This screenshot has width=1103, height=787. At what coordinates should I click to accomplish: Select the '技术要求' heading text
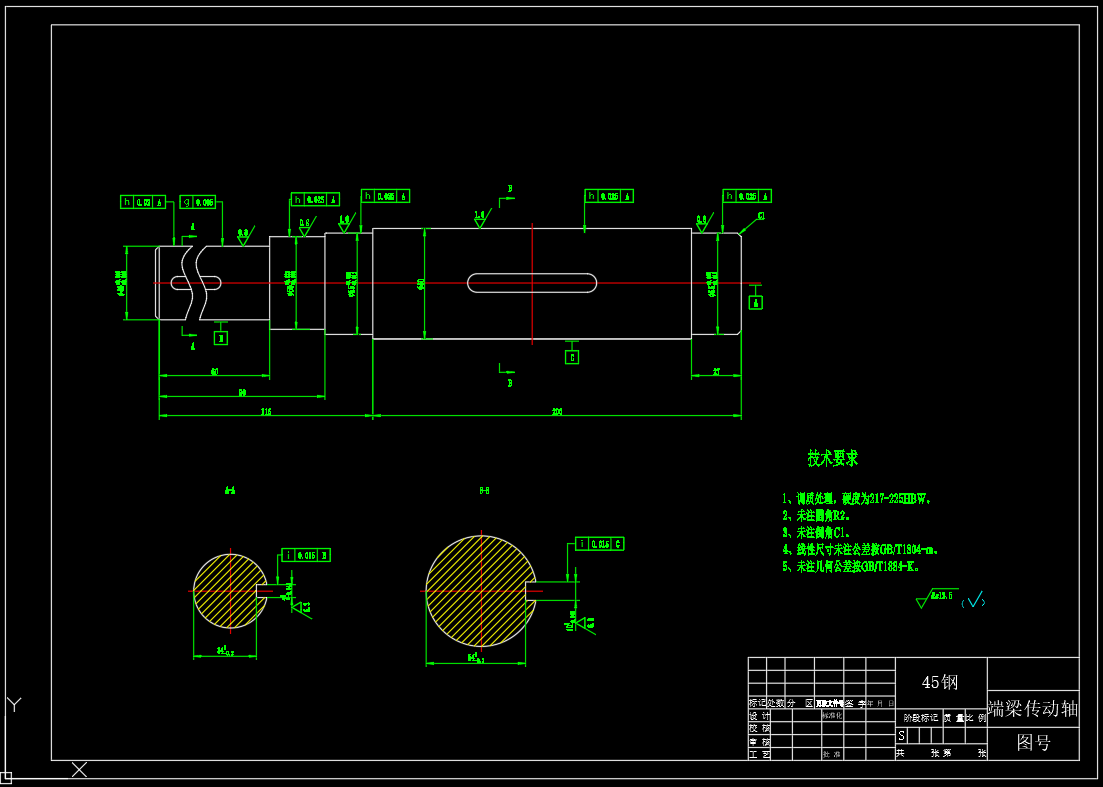833,459
